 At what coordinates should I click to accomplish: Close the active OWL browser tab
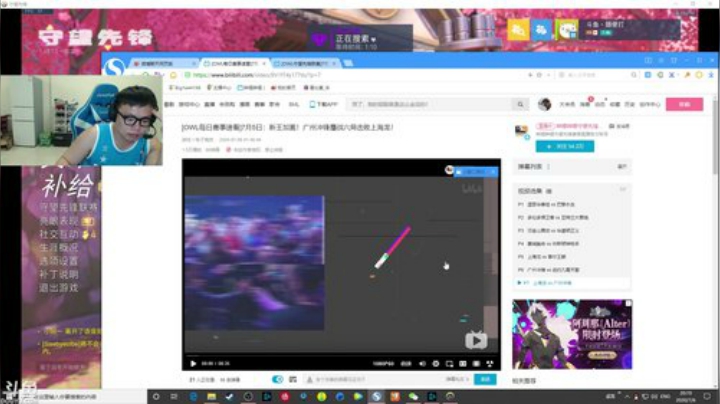pos(264,63)
